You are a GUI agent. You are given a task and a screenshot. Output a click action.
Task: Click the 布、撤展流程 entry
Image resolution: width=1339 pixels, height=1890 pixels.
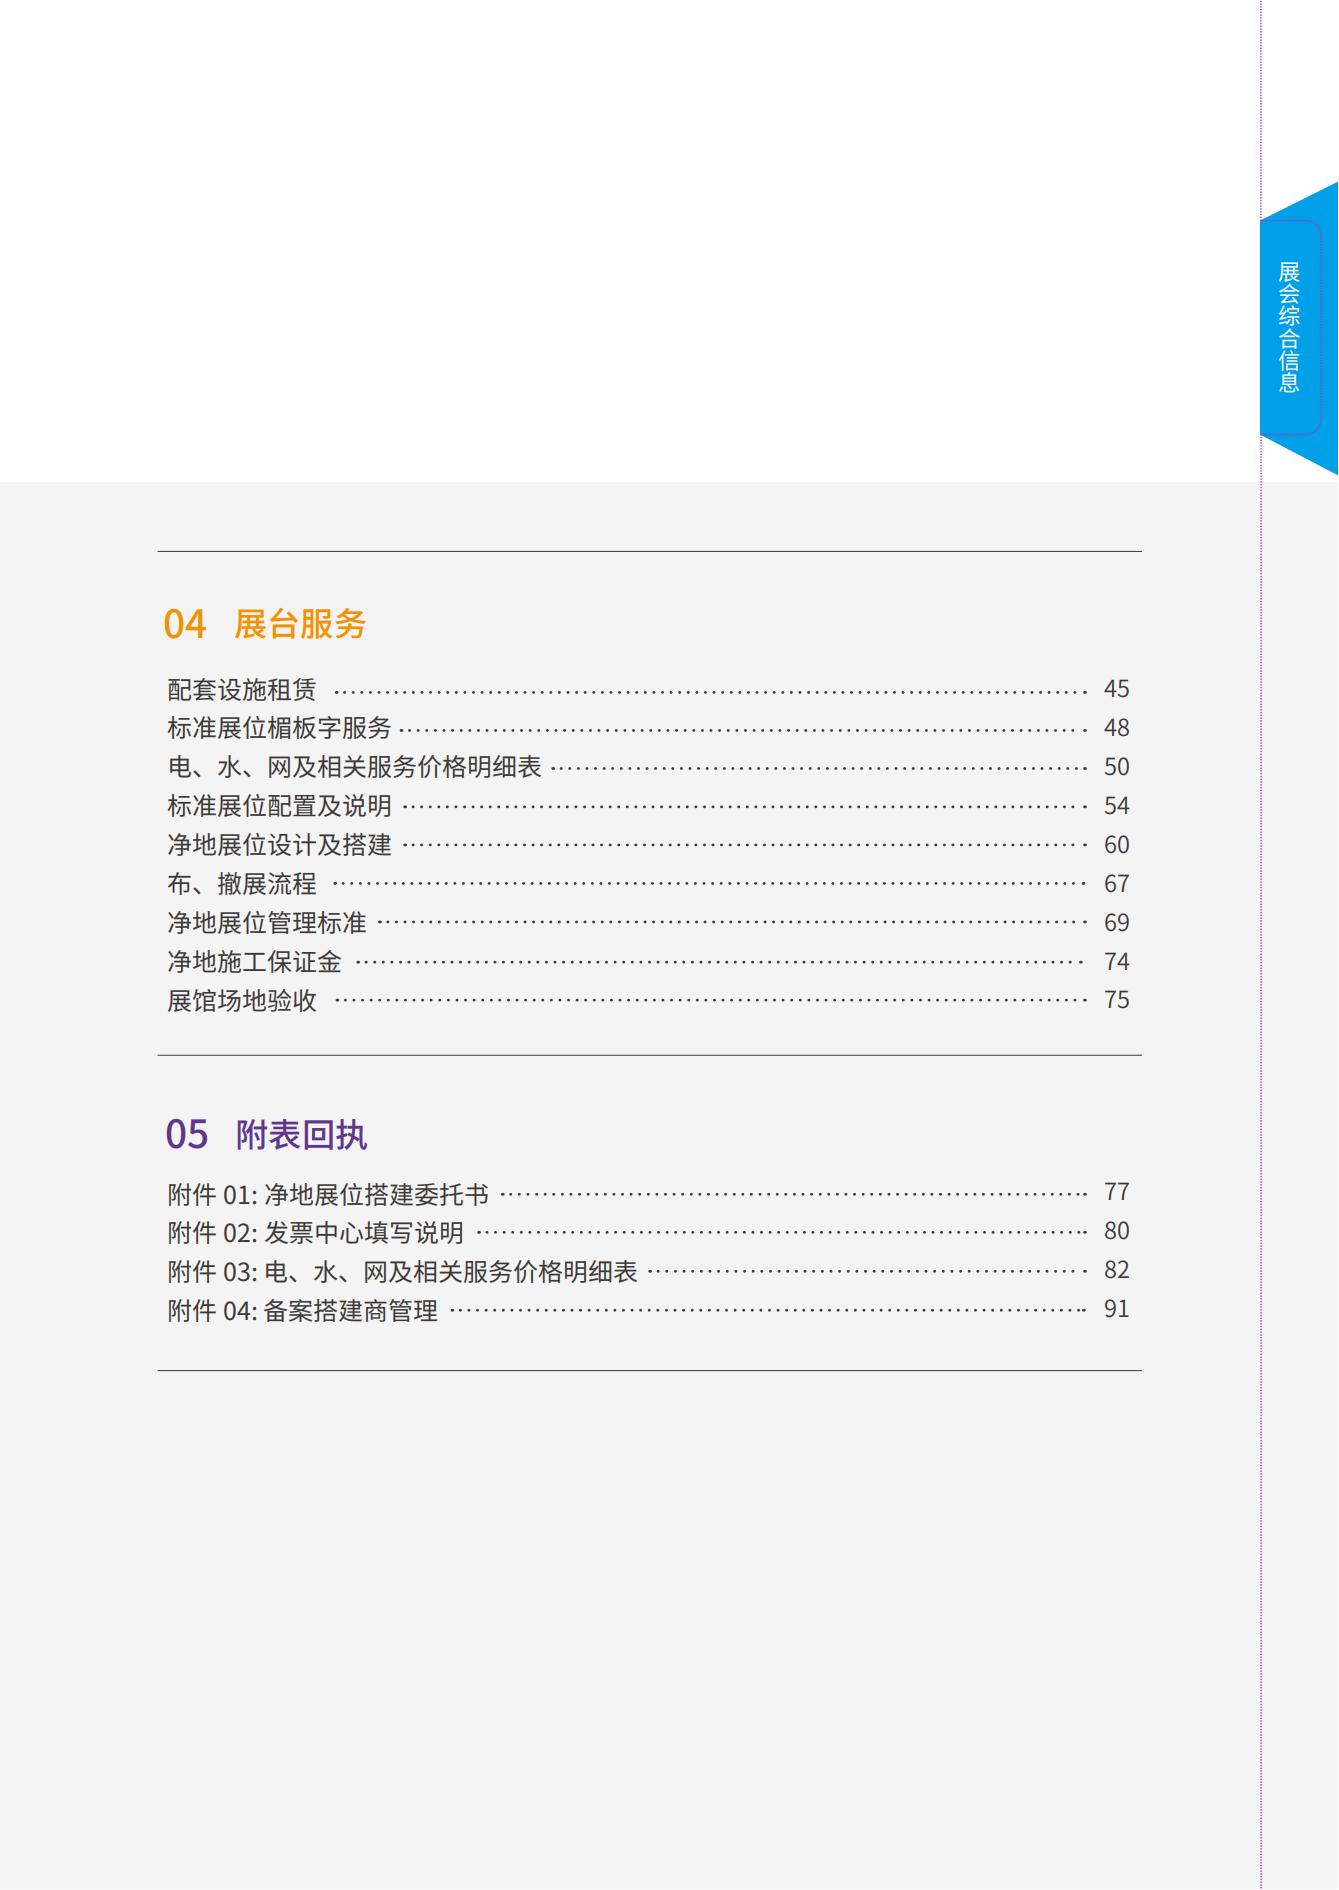pyautogui.click(x=242, y=884)
